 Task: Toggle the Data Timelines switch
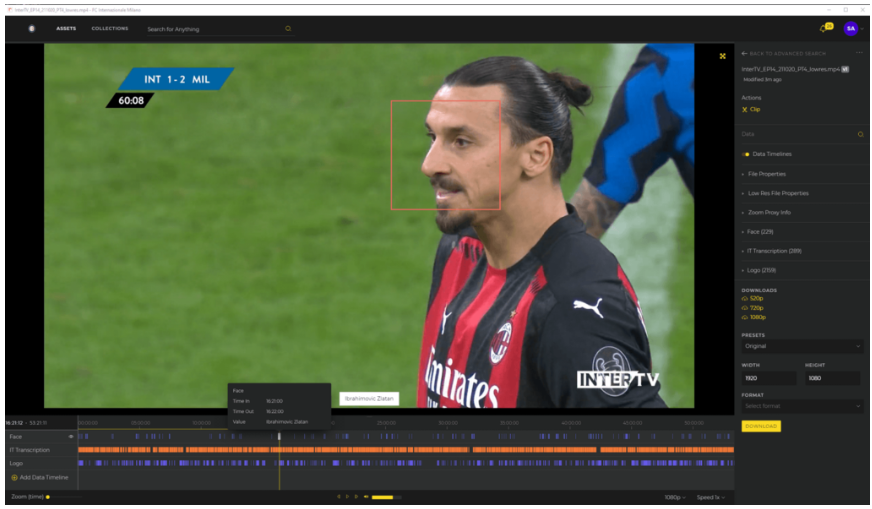point(746,154)
